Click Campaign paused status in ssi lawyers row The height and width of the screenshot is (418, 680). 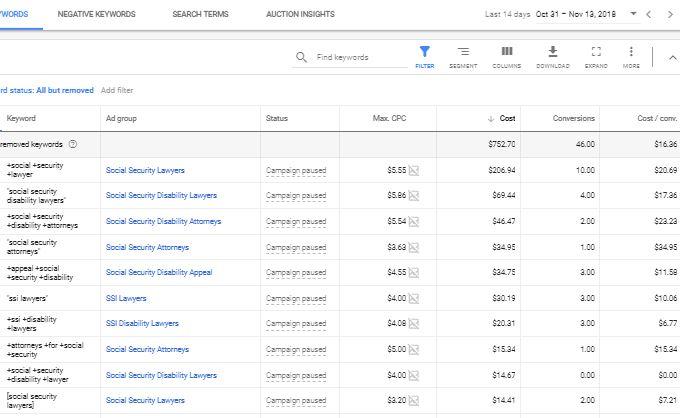[x=296, y=298]
